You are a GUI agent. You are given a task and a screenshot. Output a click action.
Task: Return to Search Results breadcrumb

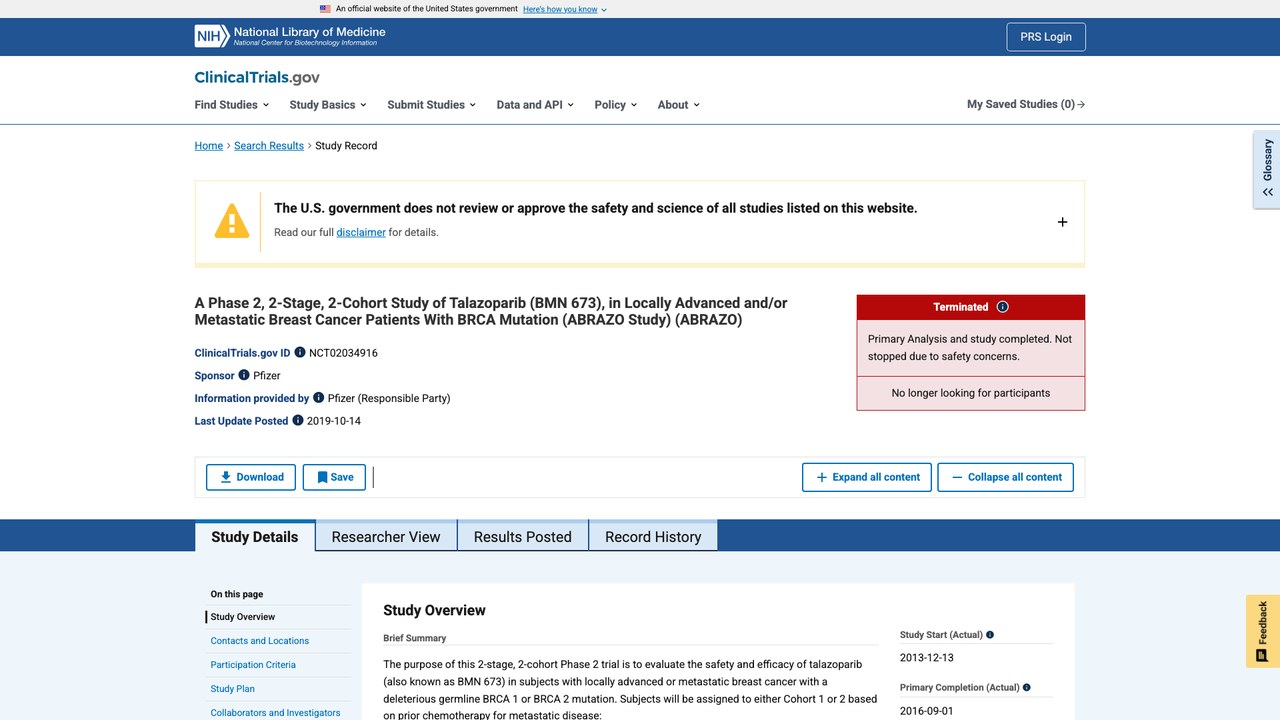click(269, 146)
